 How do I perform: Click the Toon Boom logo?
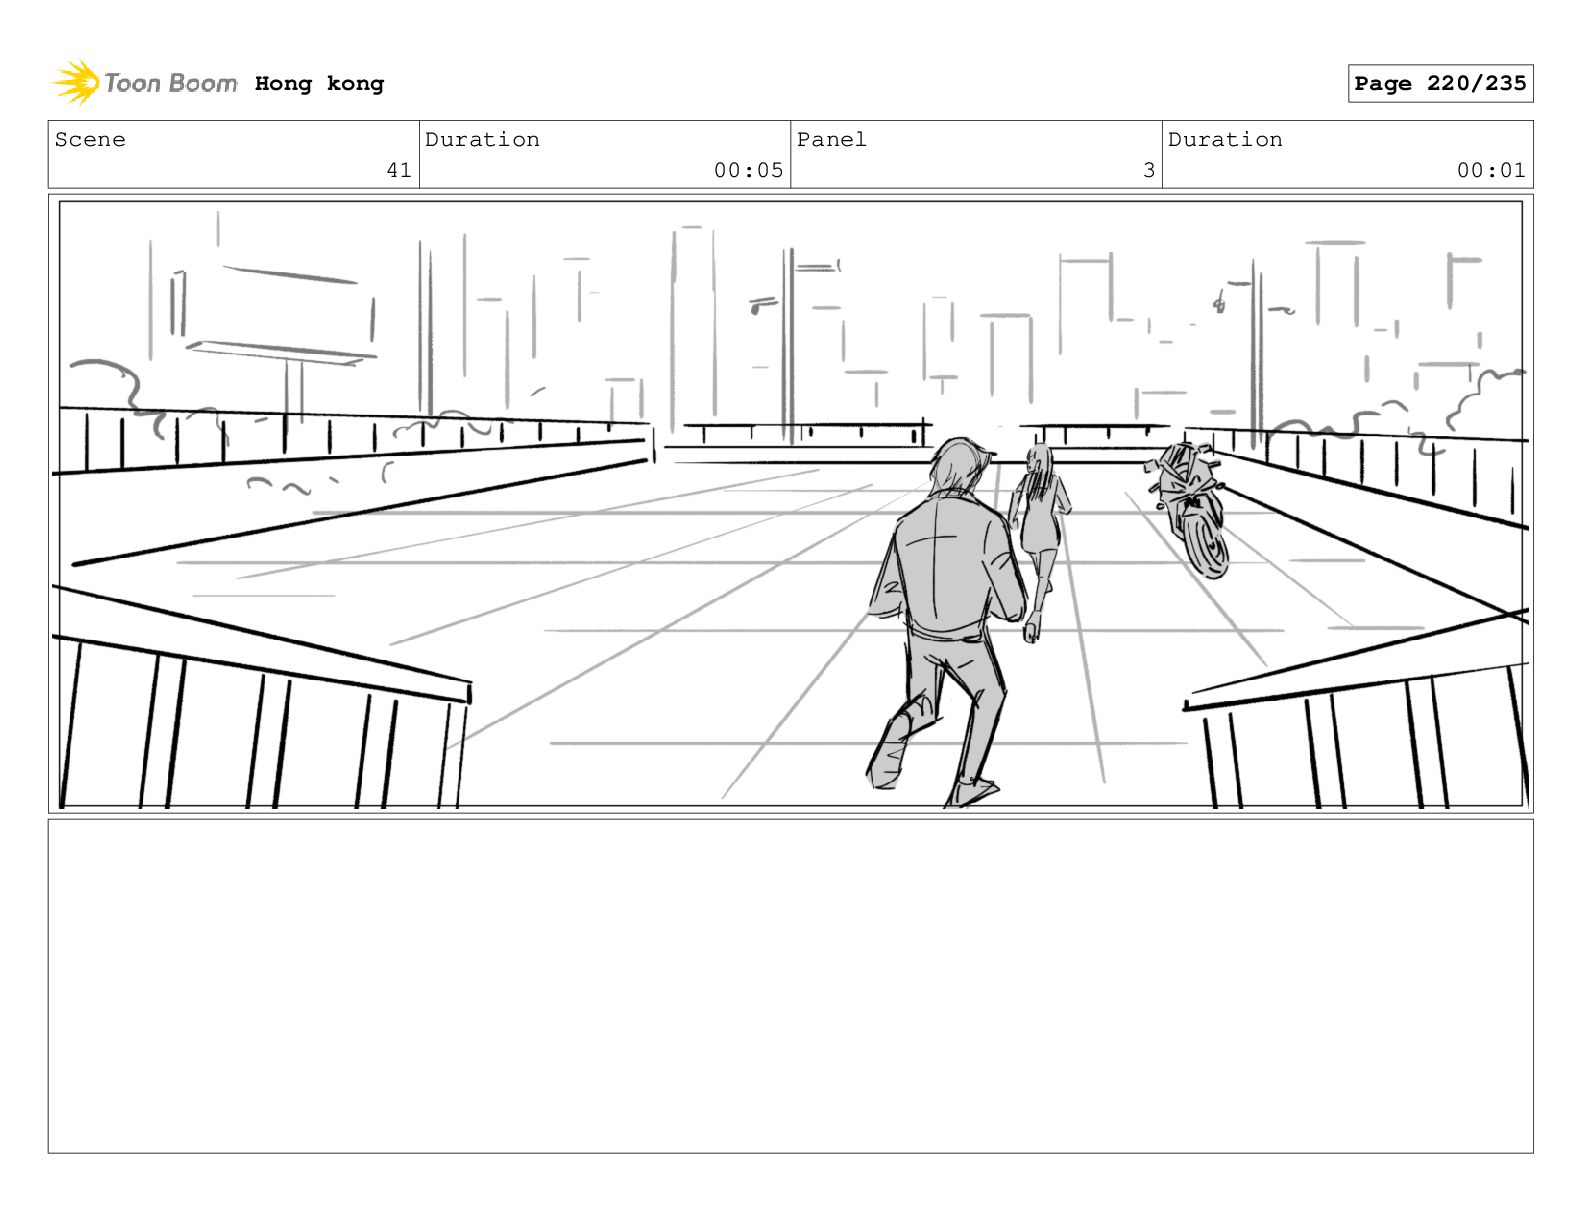[145, 82]
